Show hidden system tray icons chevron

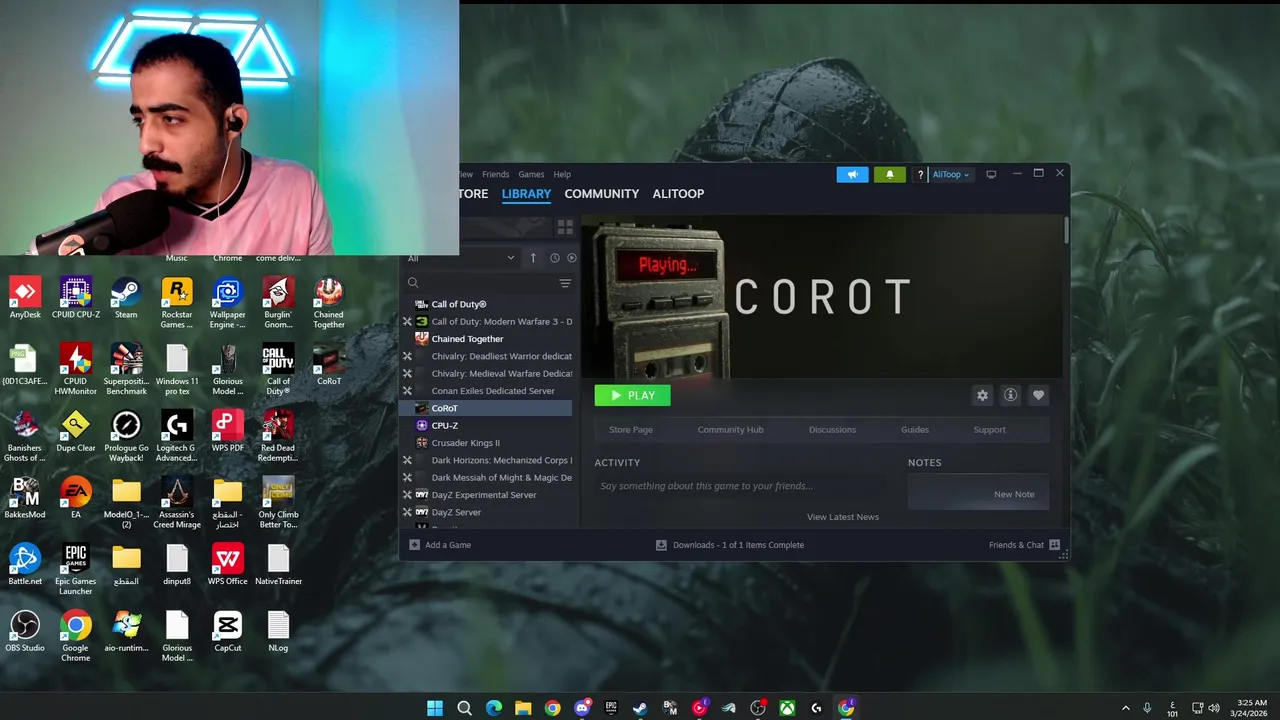(1125, 708)
